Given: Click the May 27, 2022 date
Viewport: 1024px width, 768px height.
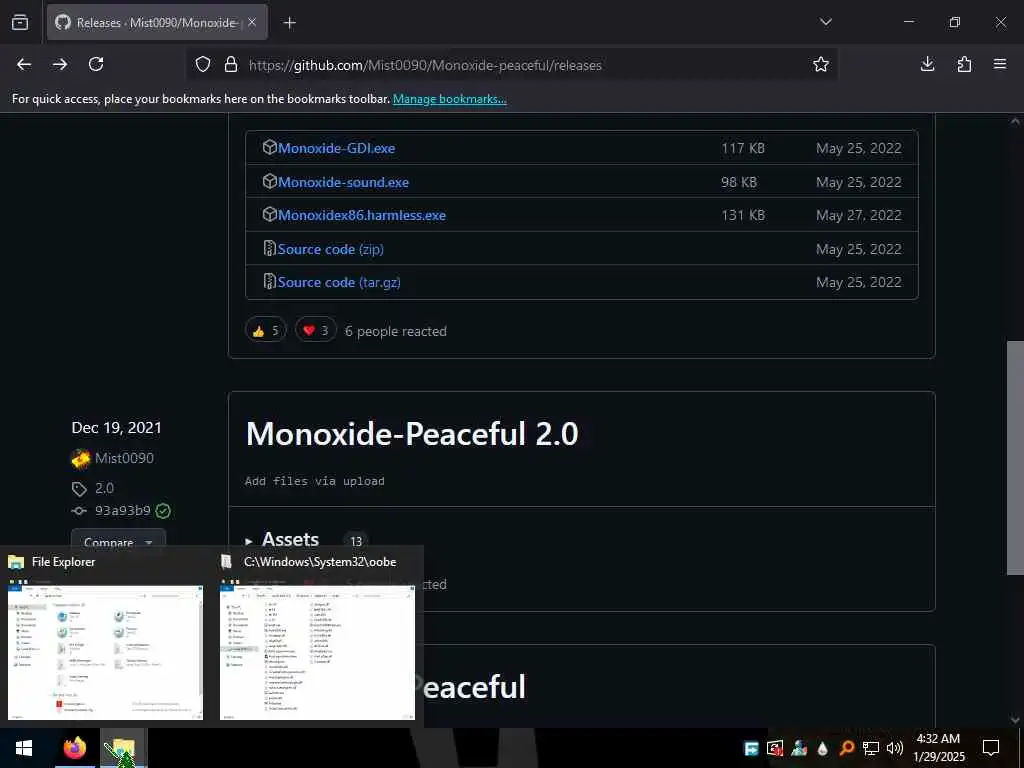Looking at the screenshot, I should pyautogui.click(x=859, y=216).
